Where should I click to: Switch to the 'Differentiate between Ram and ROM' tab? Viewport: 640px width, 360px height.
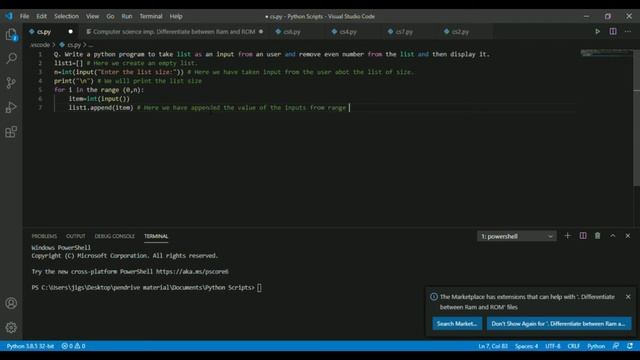click(174, 31)
